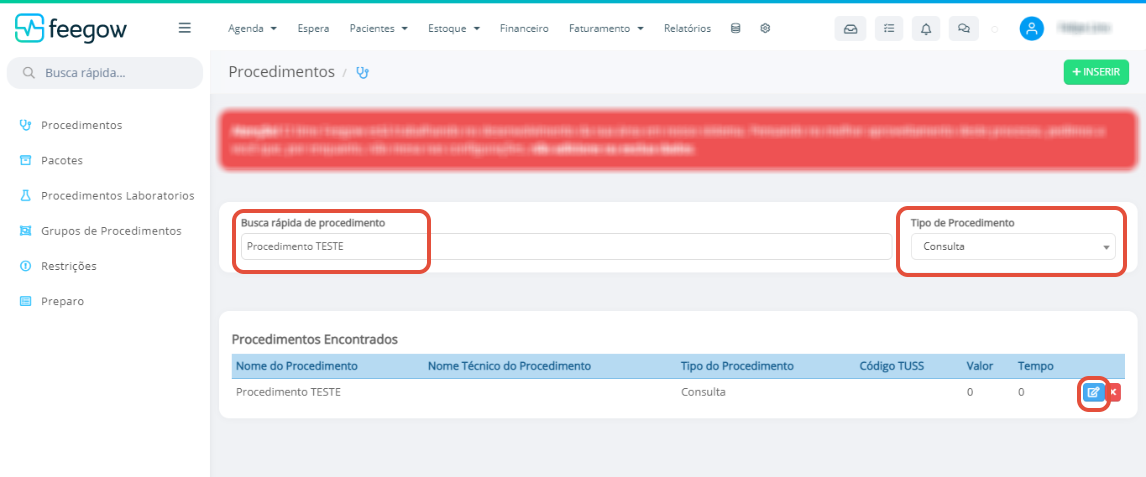Image resolution: width=1146 pixels, height=477 pixels.
Task: Click the green INSERIR button
Action: [x=1096, y=72]
